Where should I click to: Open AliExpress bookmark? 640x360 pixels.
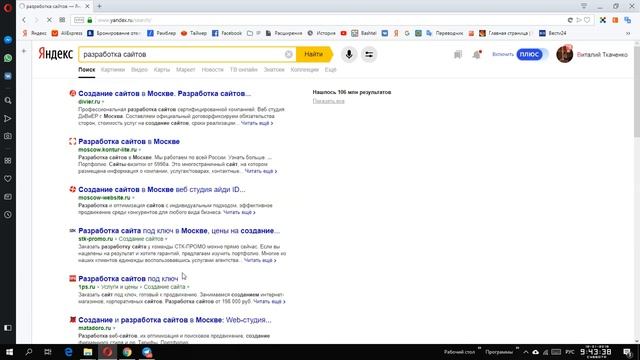click(67, 33)
